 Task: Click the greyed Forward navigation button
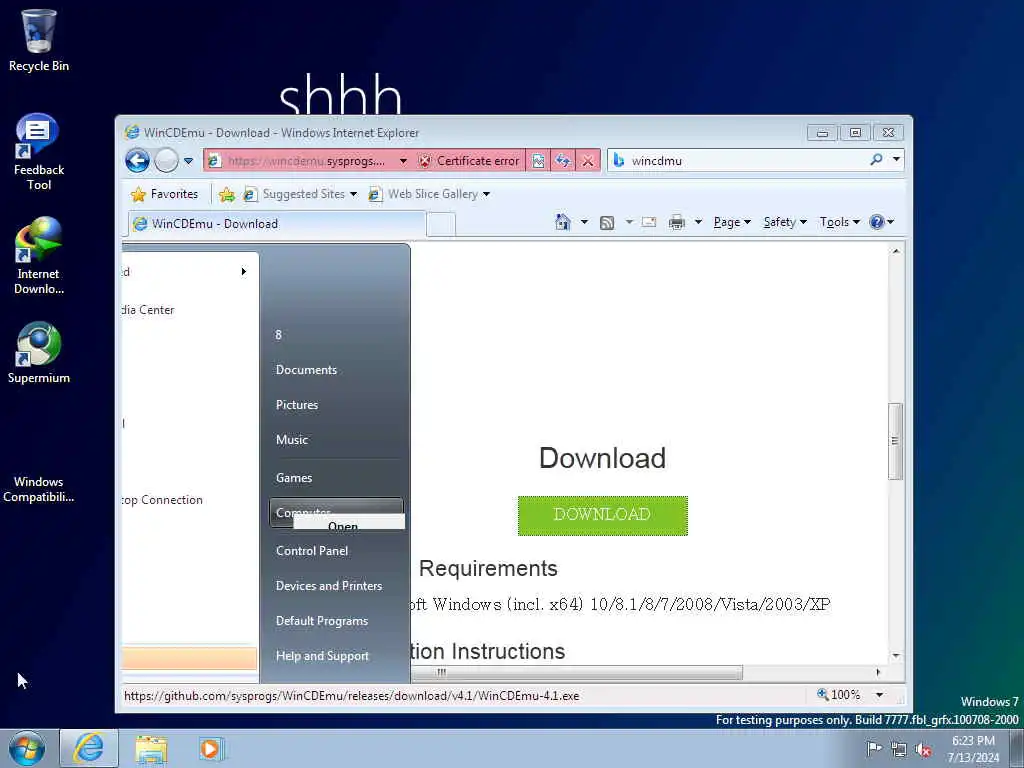click(167, 161)
